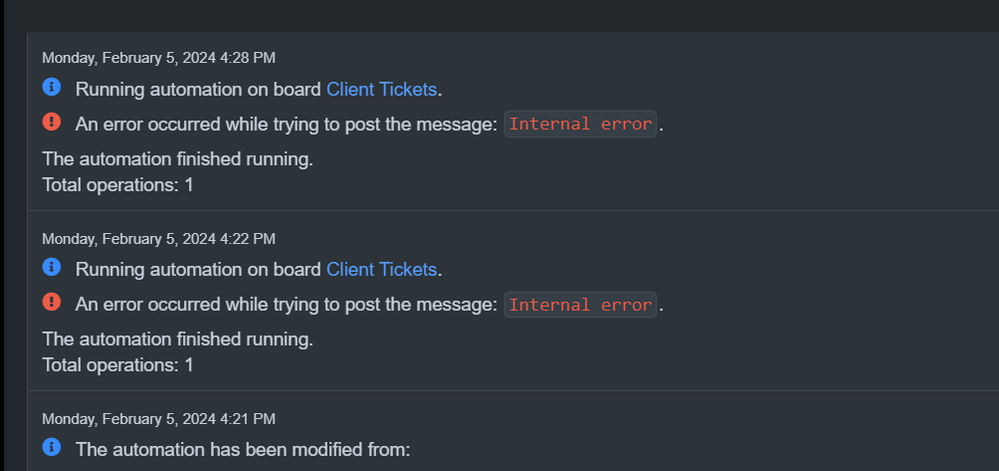The width and height of the screenshot is (999, 471).
Task: Click the timestamp Monday, February 5, 2024 4:22 PM
Action: click(x=159, y=239)
